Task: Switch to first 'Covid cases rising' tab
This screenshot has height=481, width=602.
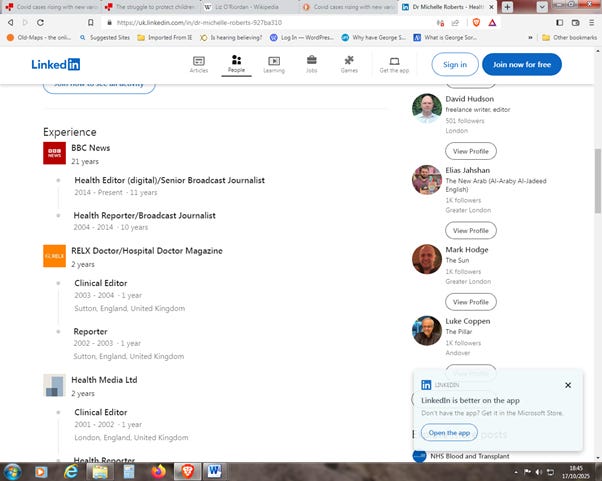Action: pos(52,7)
